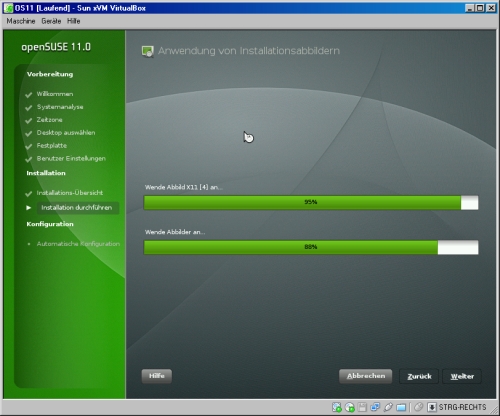Select the Benutzer Einstellungen step
Viewport: 500px width, 416px height.
pos(71,159)
